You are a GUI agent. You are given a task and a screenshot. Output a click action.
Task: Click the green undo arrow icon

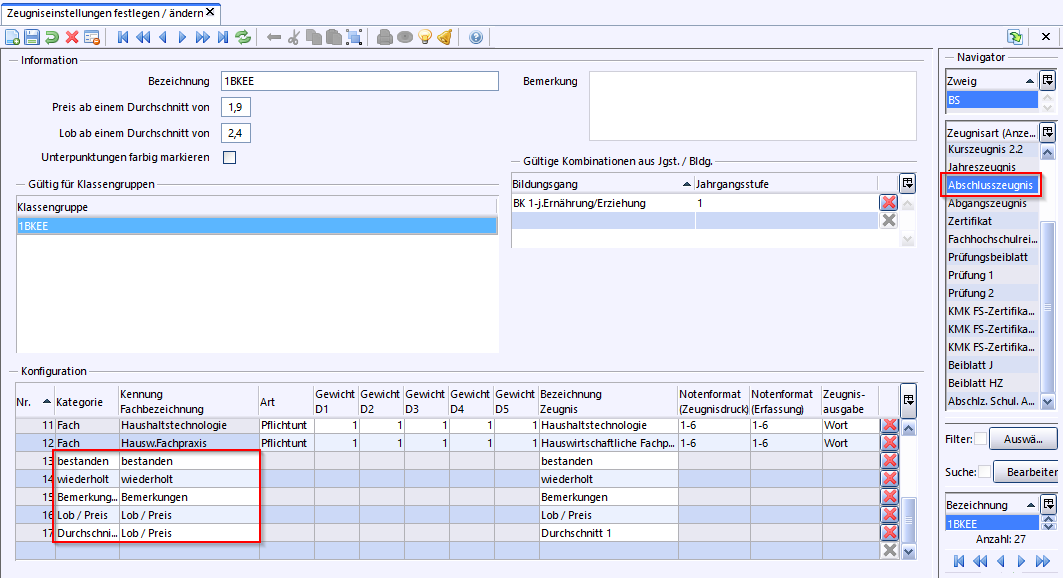click(52, 37)
